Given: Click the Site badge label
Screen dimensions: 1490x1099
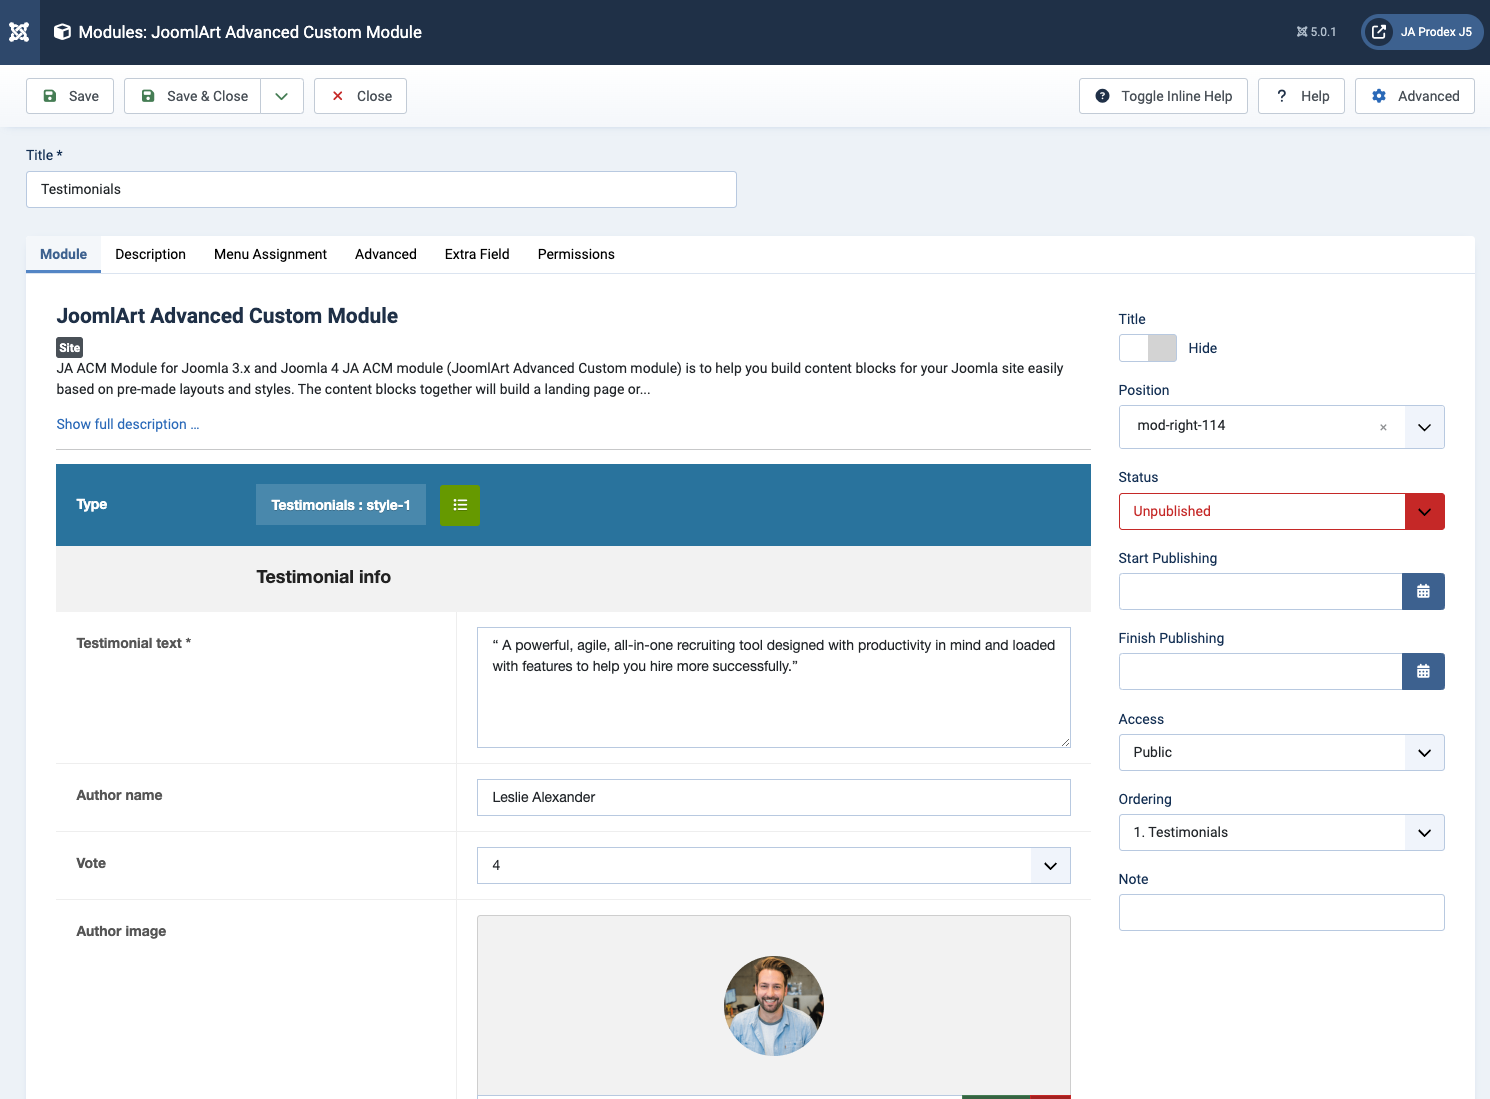Looking at the screenshot, I should 69,348.
